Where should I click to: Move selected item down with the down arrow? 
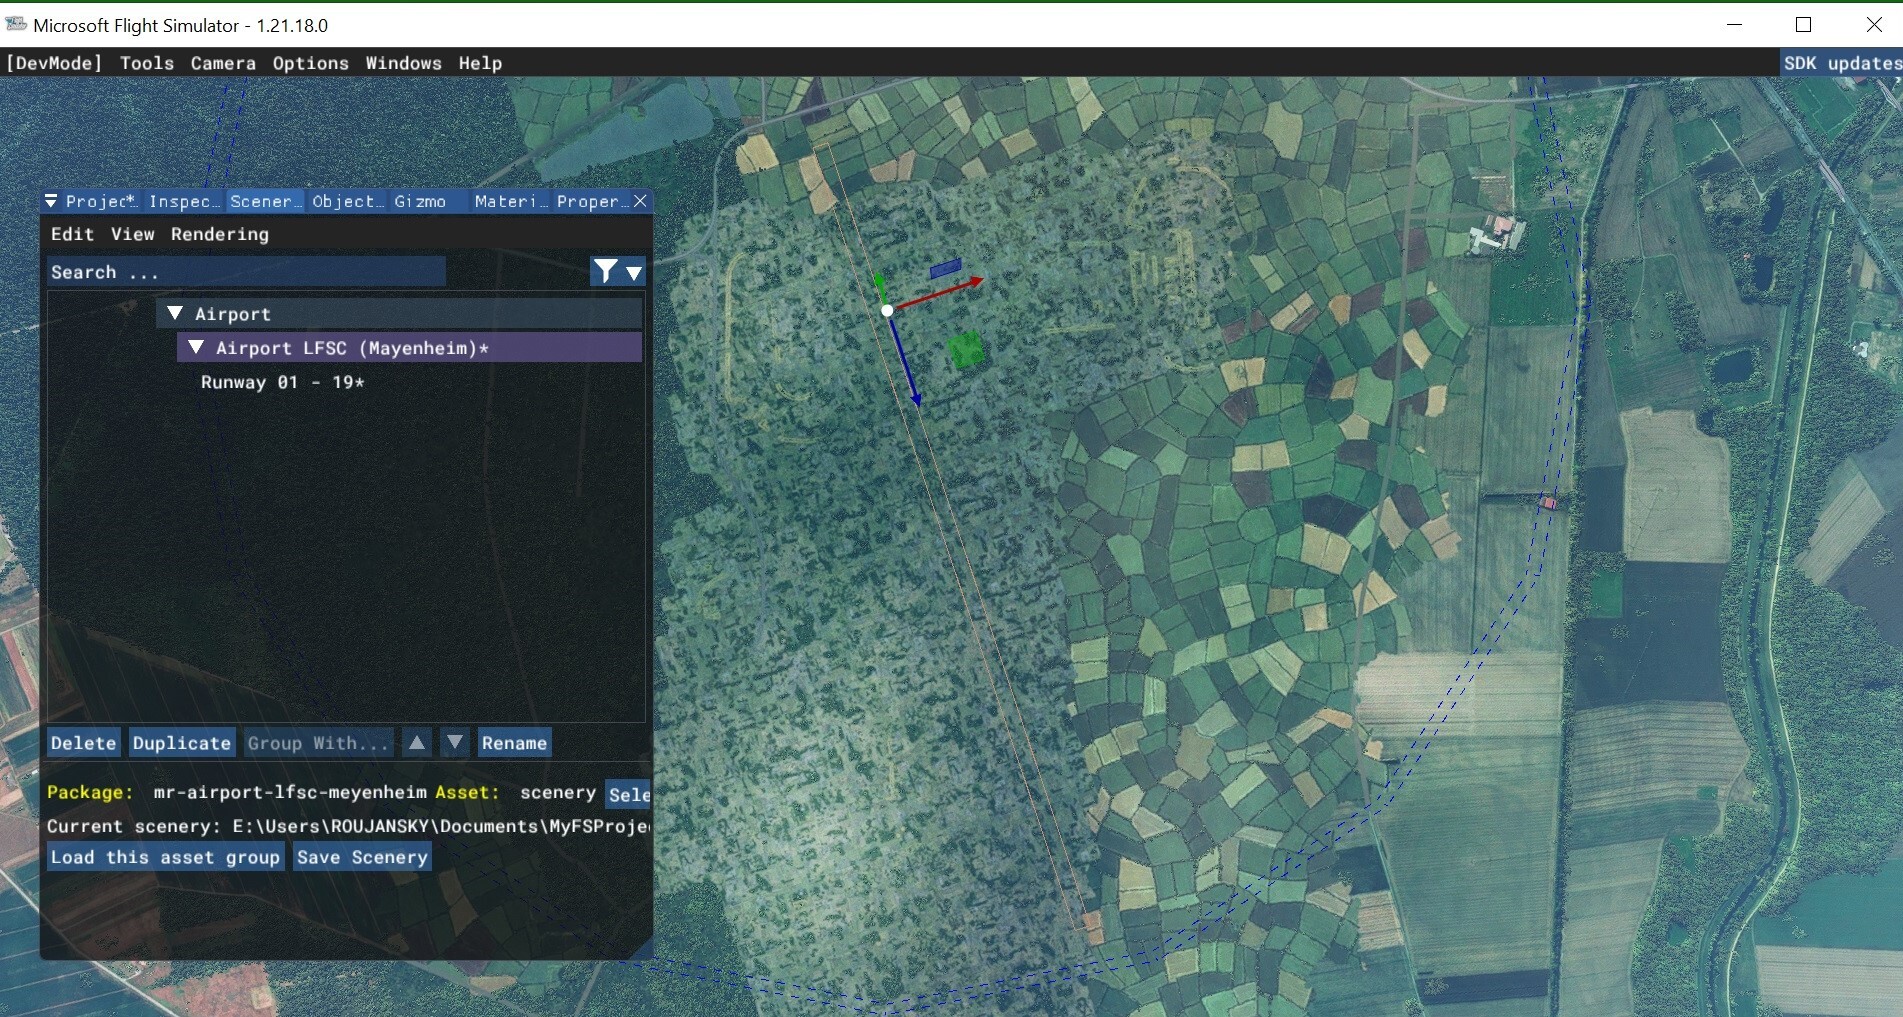(x=455, y=742)
